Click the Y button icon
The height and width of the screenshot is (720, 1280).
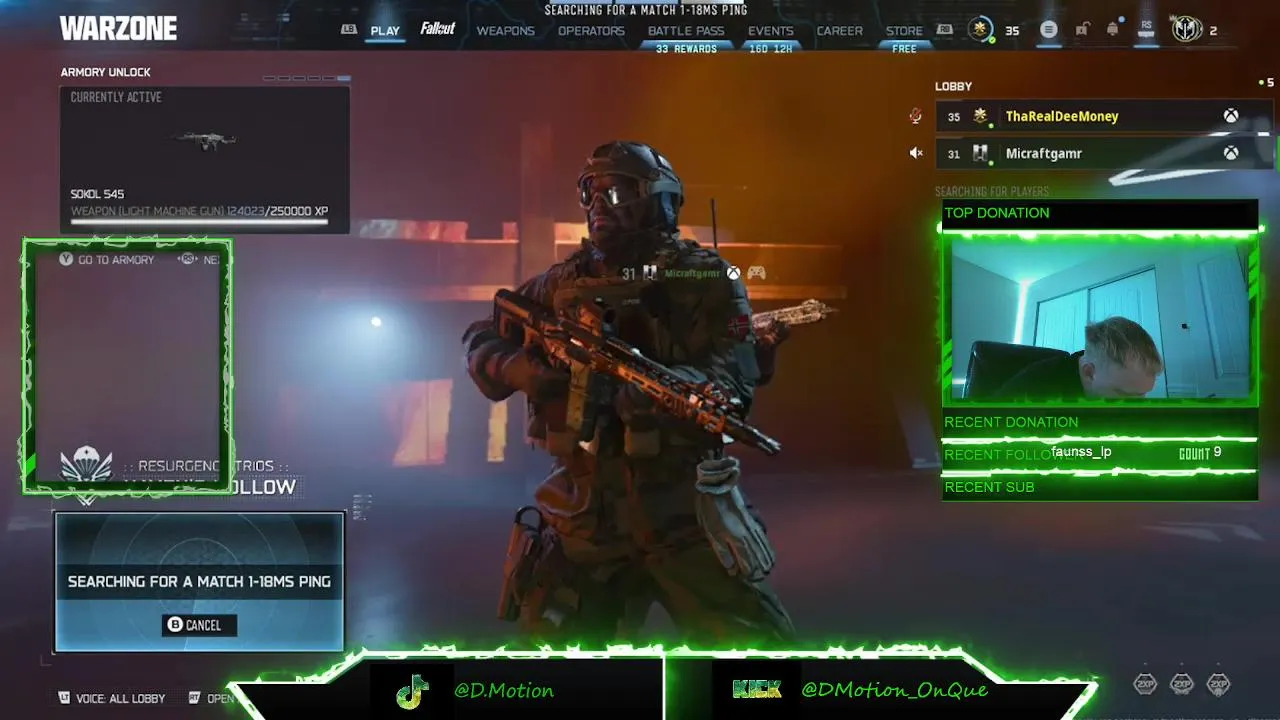pyautogui.click(x=66, y=259)
